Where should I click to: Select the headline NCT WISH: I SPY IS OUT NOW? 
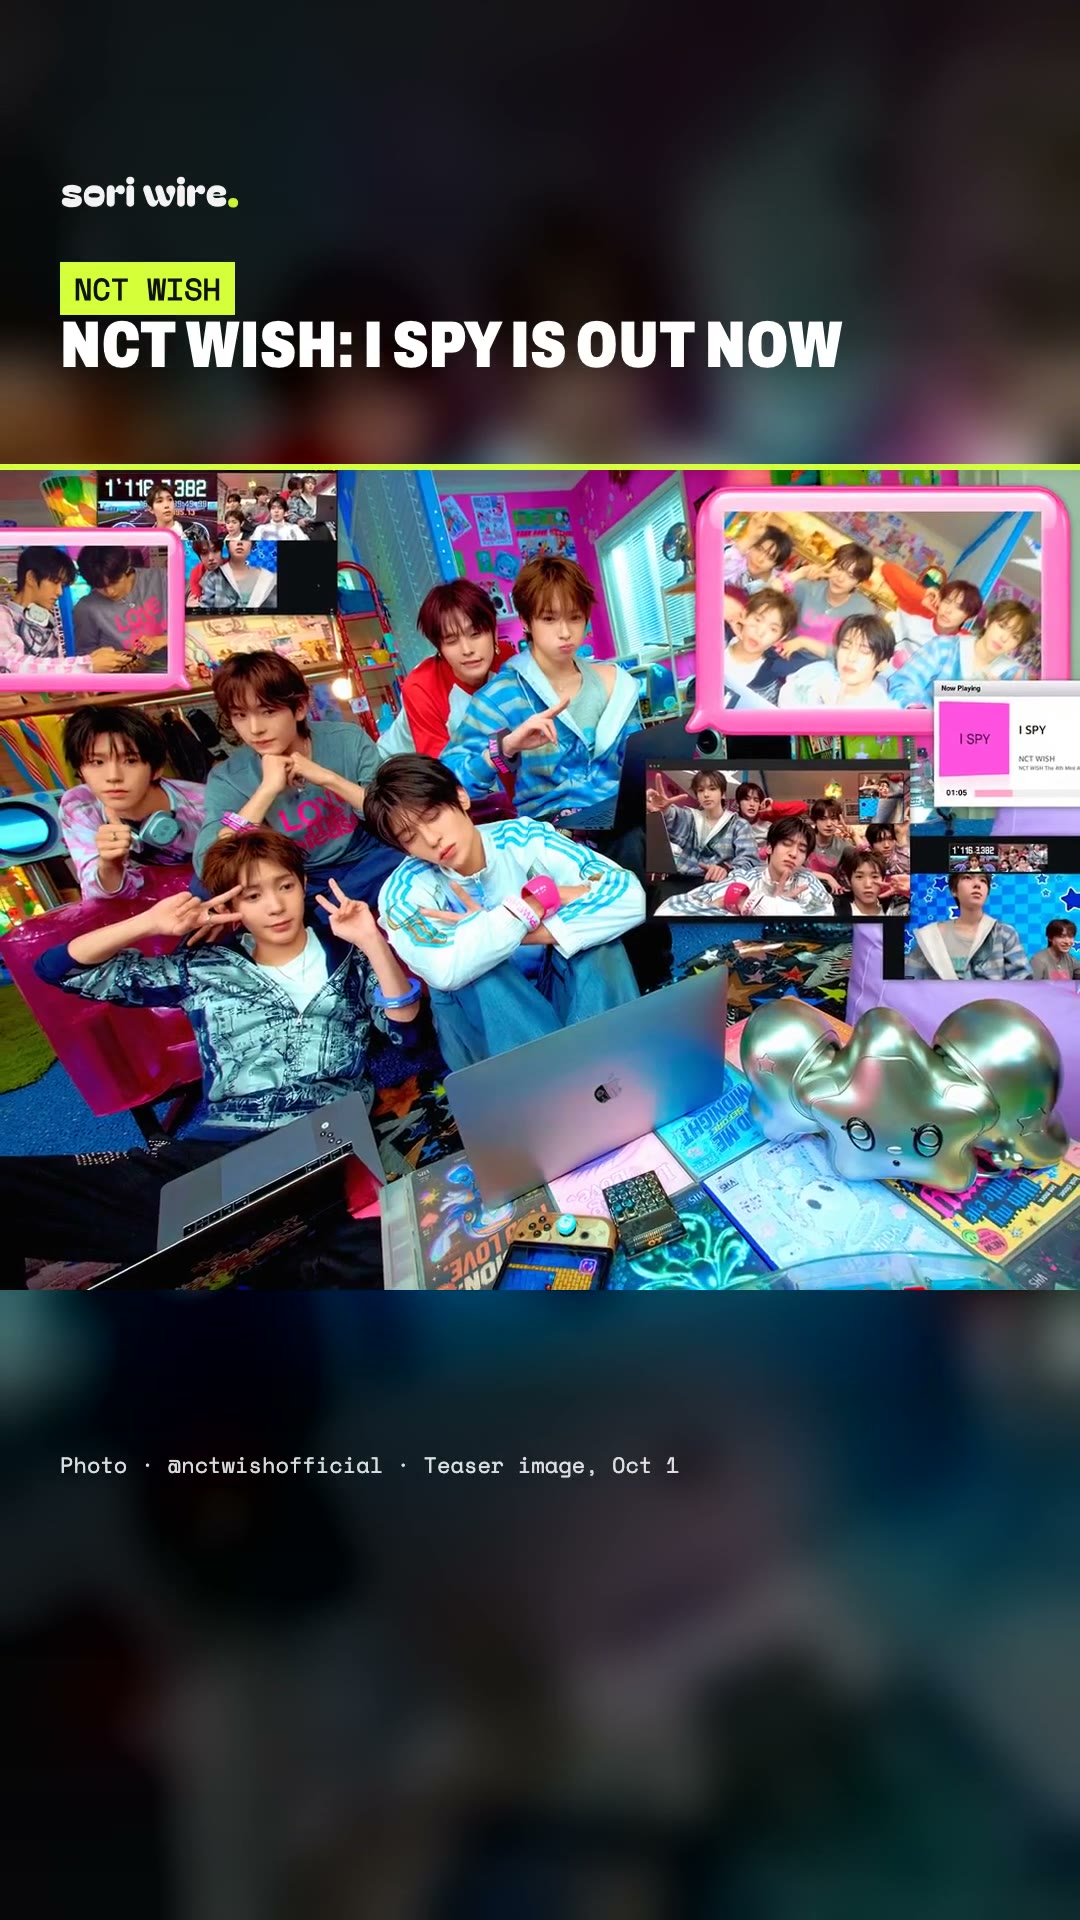point(451,345)
